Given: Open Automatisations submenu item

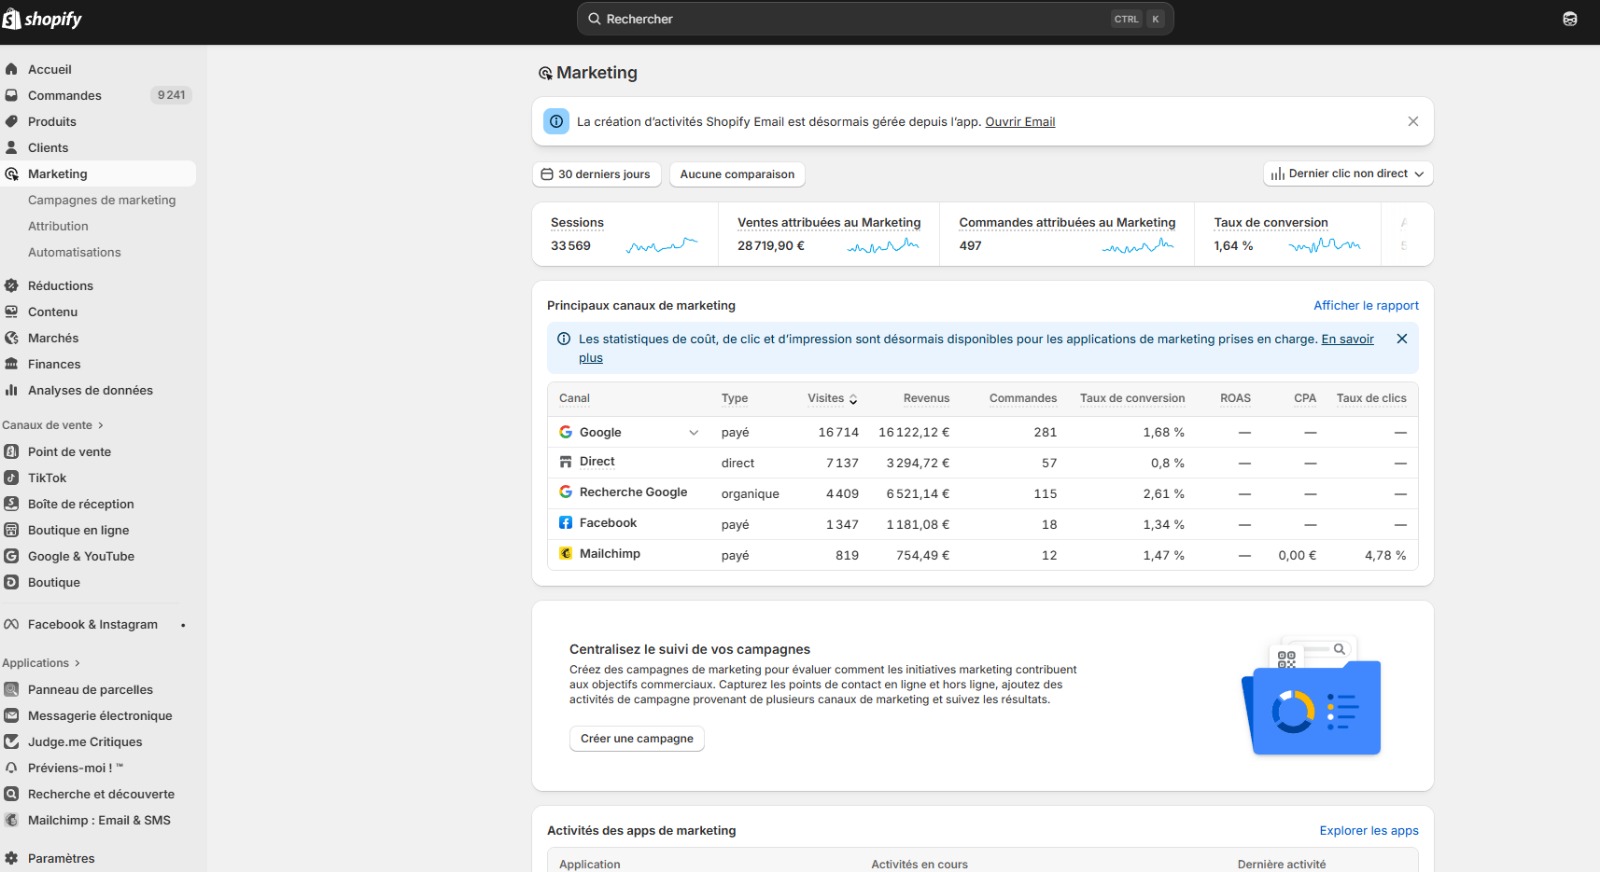Looking at the screenshot, I should point(74,252).
